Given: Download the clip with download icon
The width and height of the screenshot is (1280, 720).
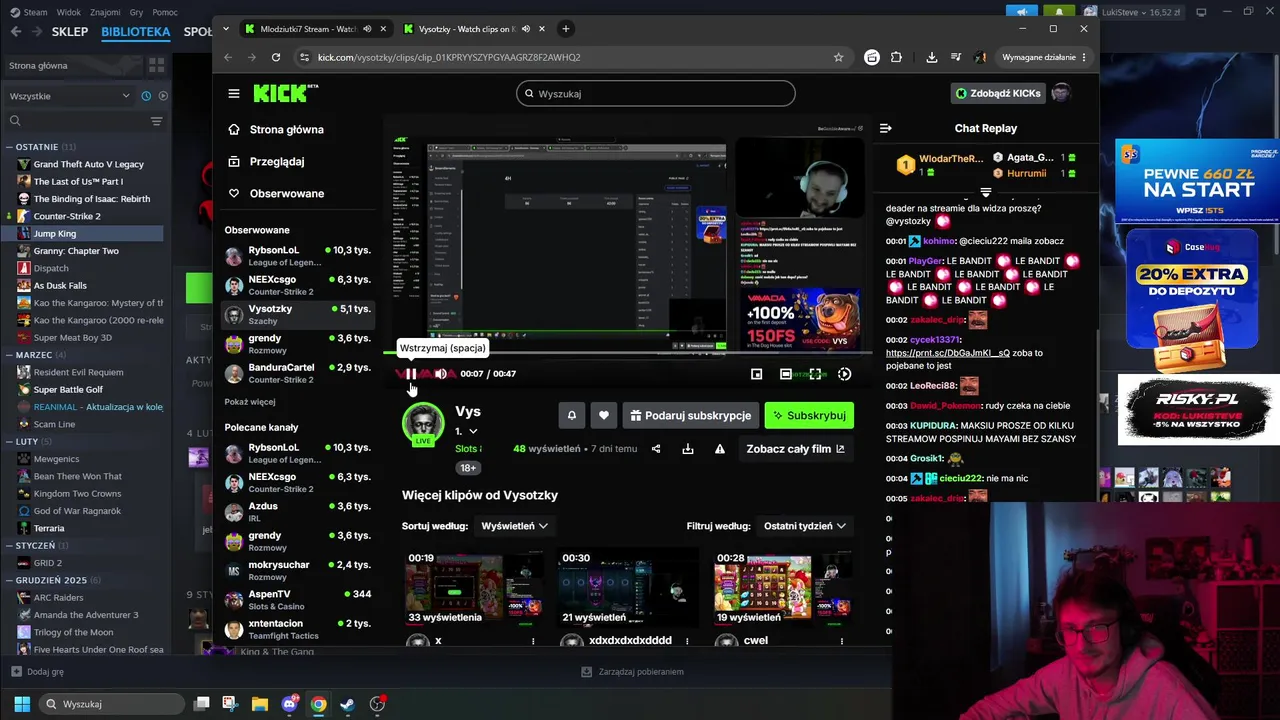Looking at the screenshot, I should click(x=688, y=449).
